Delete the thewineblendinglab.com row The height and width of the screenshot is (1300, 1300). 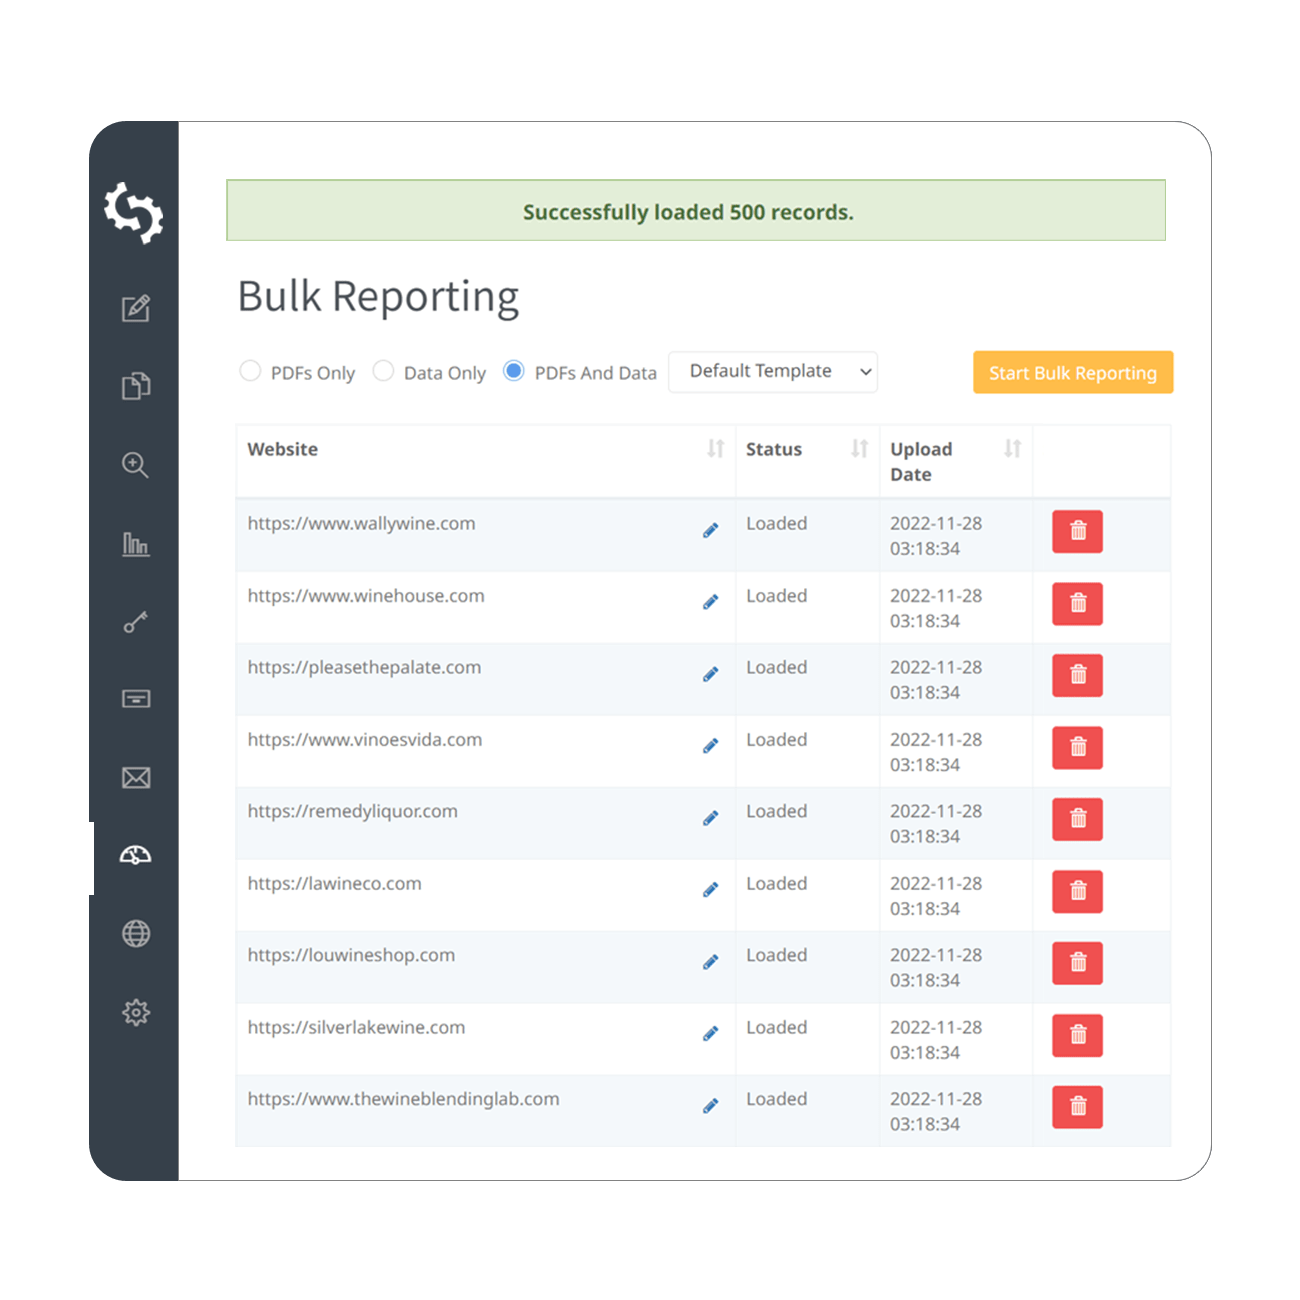click(1077, 1107)
